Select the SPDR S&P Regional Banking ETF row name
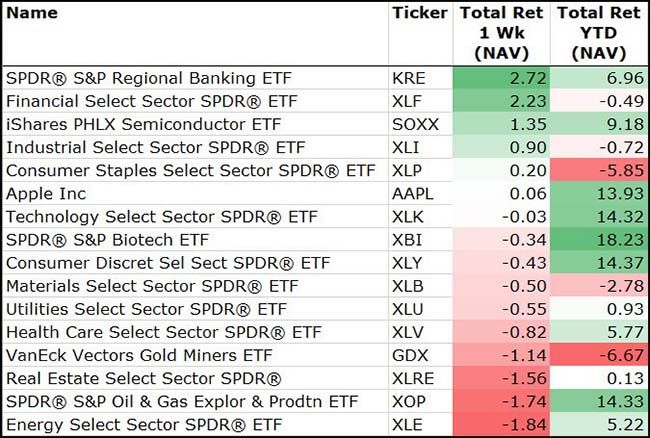Image resolution: width=650 pixels, height=438 pixels. 140,77
